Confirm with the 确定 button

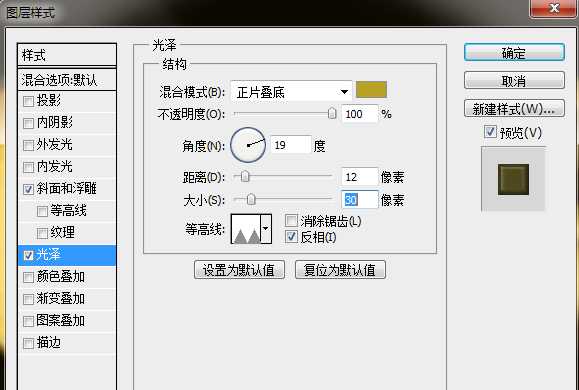[x=514, y=53]
